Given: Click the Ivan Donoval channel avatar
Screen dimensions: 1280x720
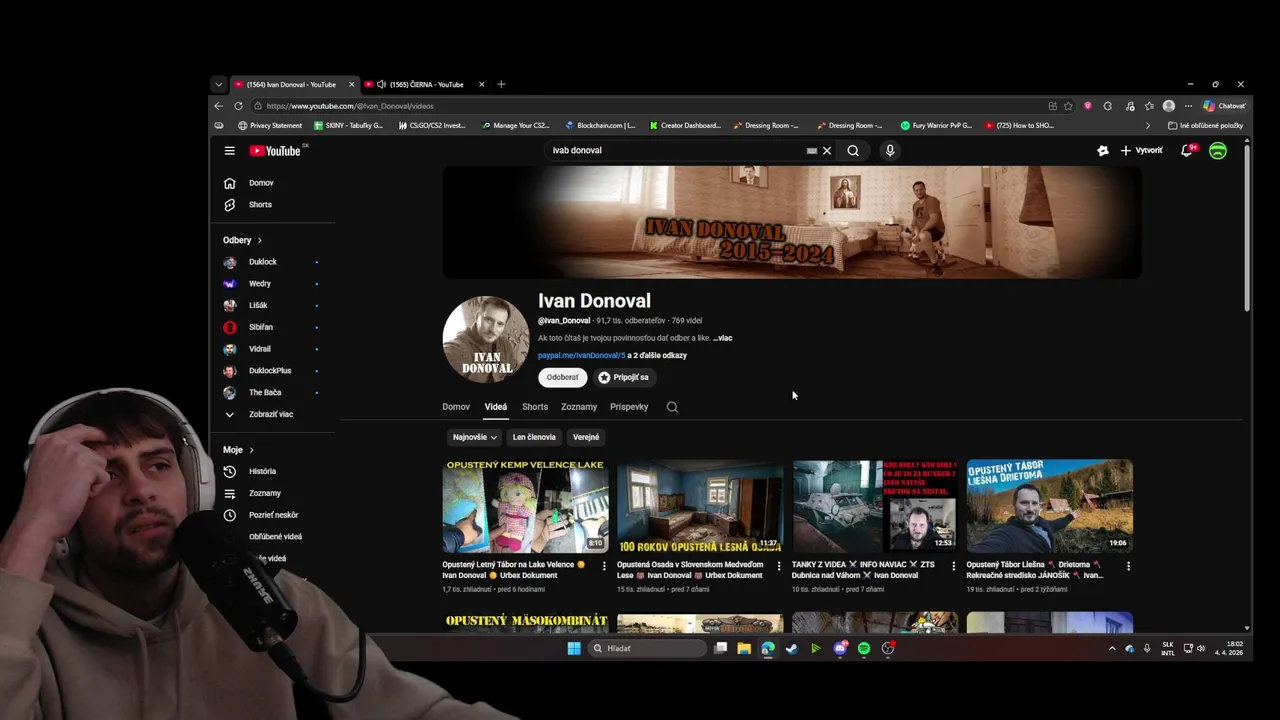Looking at the screenshot, I should 486,339.
